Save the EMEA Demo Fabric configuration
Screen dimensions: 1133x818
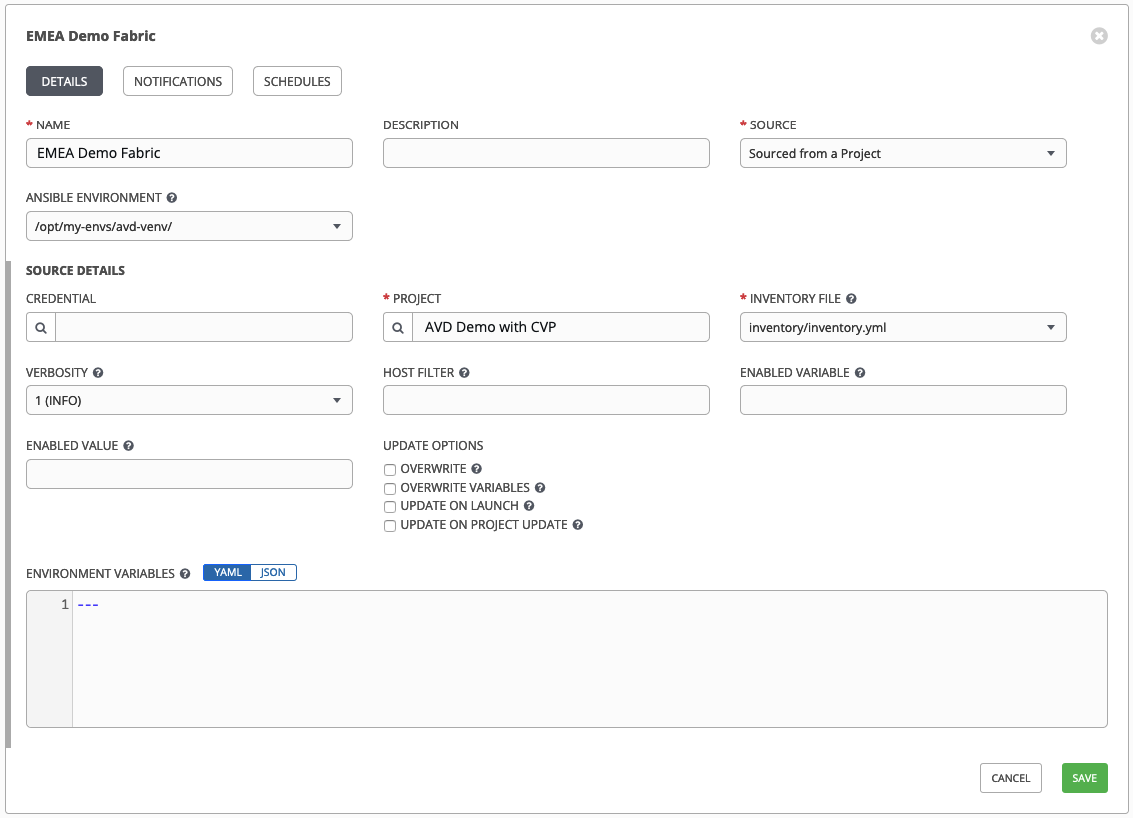pyautogui.click(x=1084, y=777)
